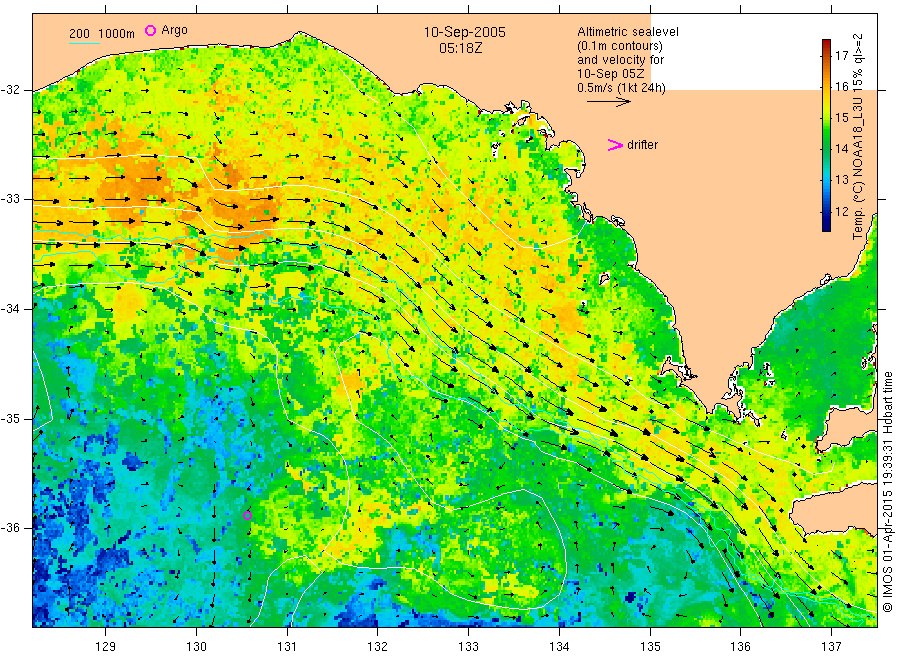Image resolution: width=900 pixels, height=660 pixels.
Task: Click the longitude axis label '134'
Action: point(559,647)
